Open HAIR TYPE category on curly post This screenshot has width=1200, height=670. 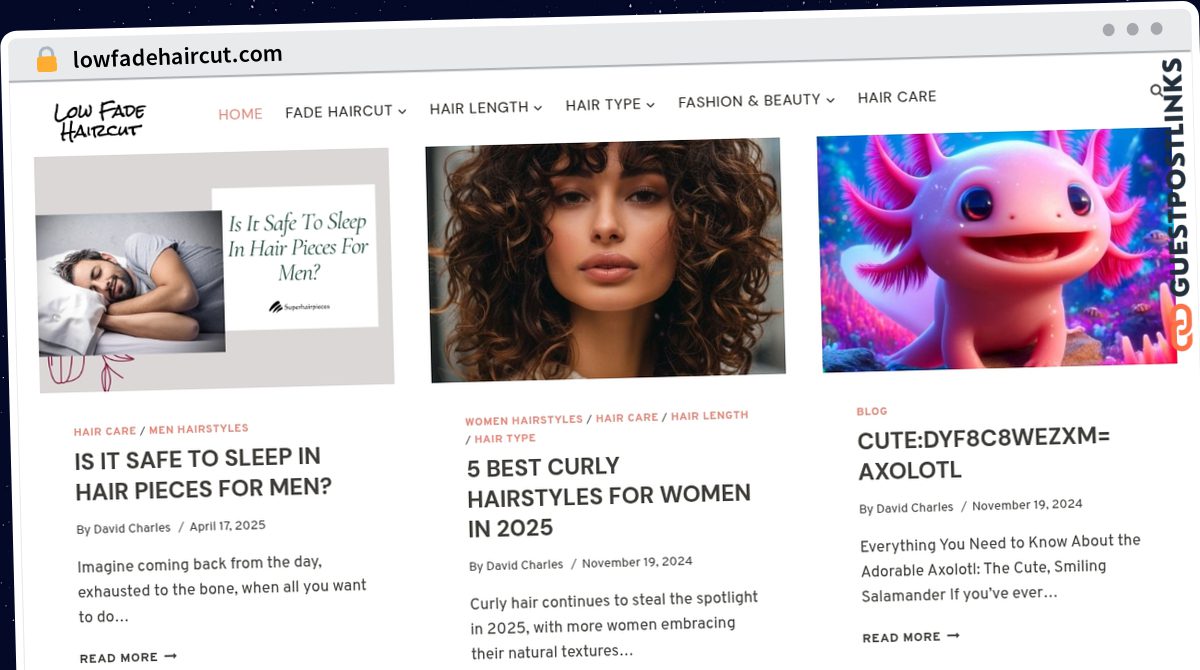[505, 439]
